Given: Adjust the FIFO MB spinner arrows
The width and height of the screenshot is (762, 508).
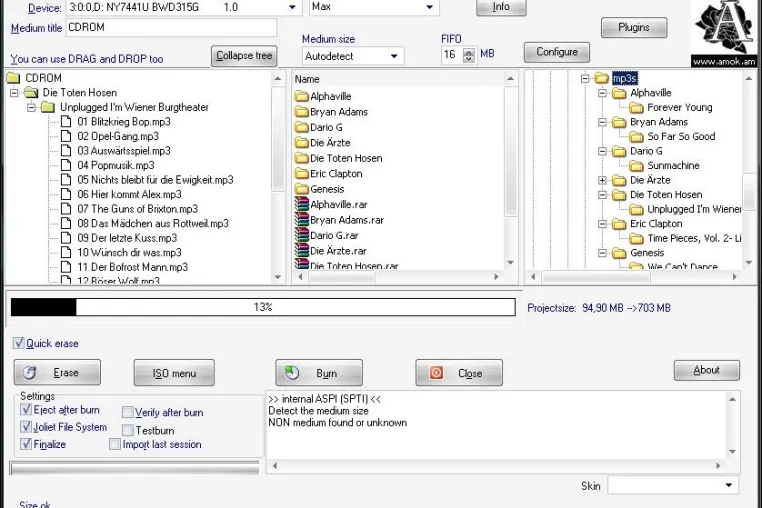Looking at the screenshot, I should point(468,55).
